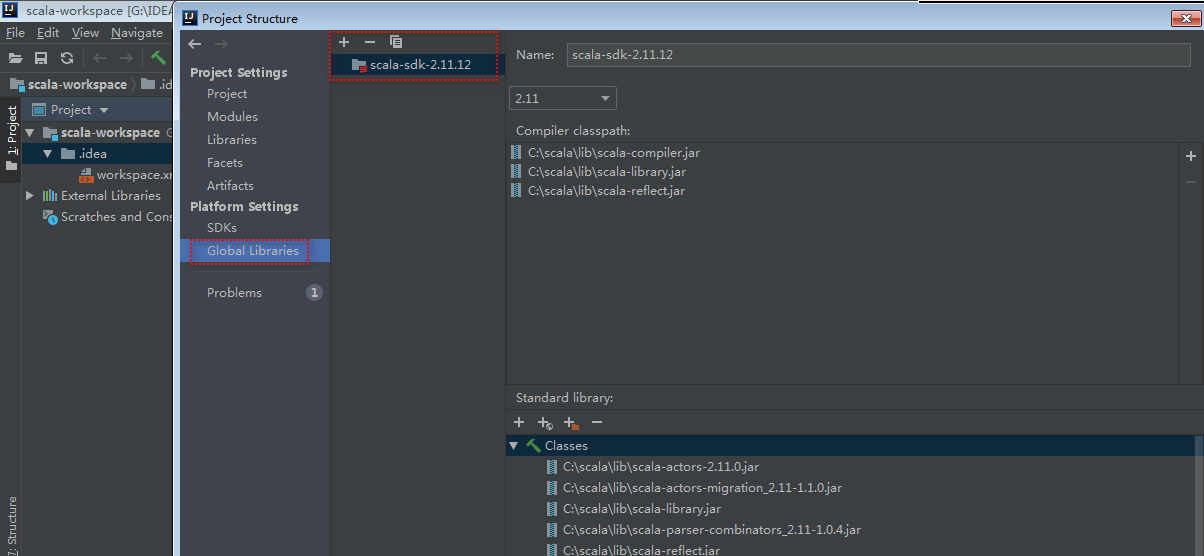Click the External Libraries bar-chart icon
Viewport: 1204px width, 556px height.
[x=50, y=196]
